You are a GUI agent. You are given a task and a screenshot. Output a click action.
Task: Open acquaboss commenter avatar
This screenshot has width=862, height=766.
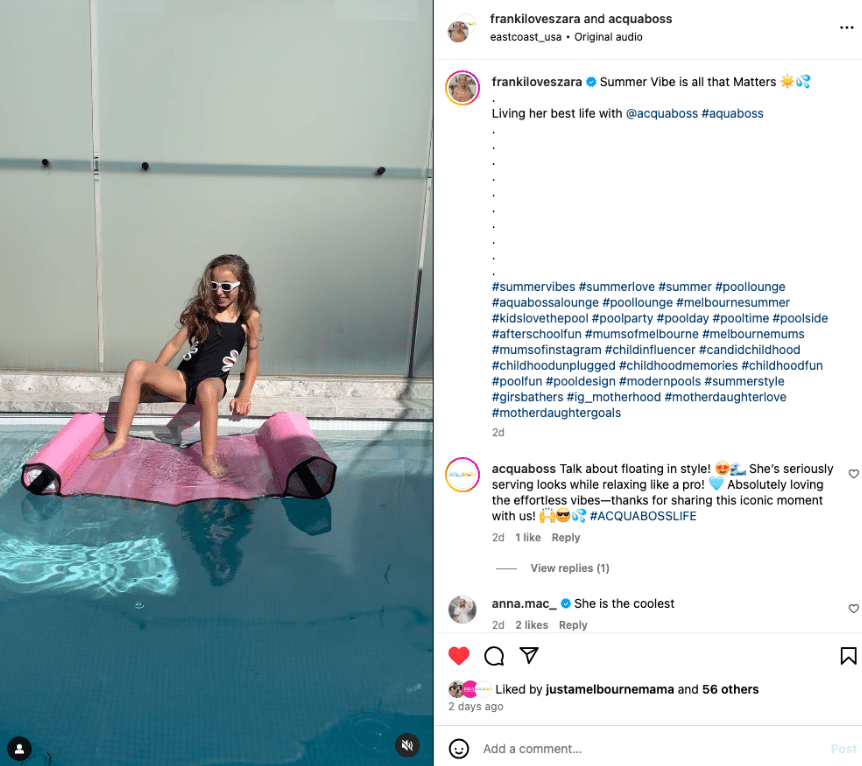pos(462,474)
